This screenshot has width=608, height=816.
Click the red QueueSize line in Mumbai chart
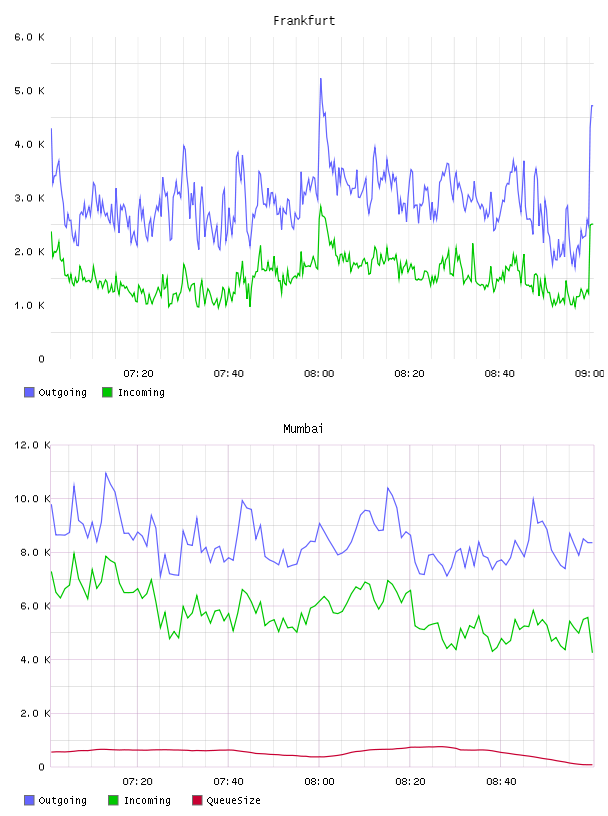[x=322, y=756]
